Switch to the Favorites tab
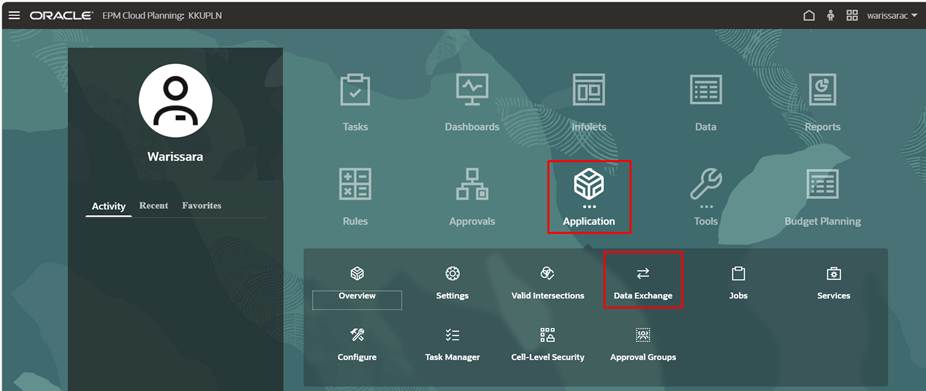Image resolution: width=926 pixels, height=391 pixels. click(x=201, y=206)
